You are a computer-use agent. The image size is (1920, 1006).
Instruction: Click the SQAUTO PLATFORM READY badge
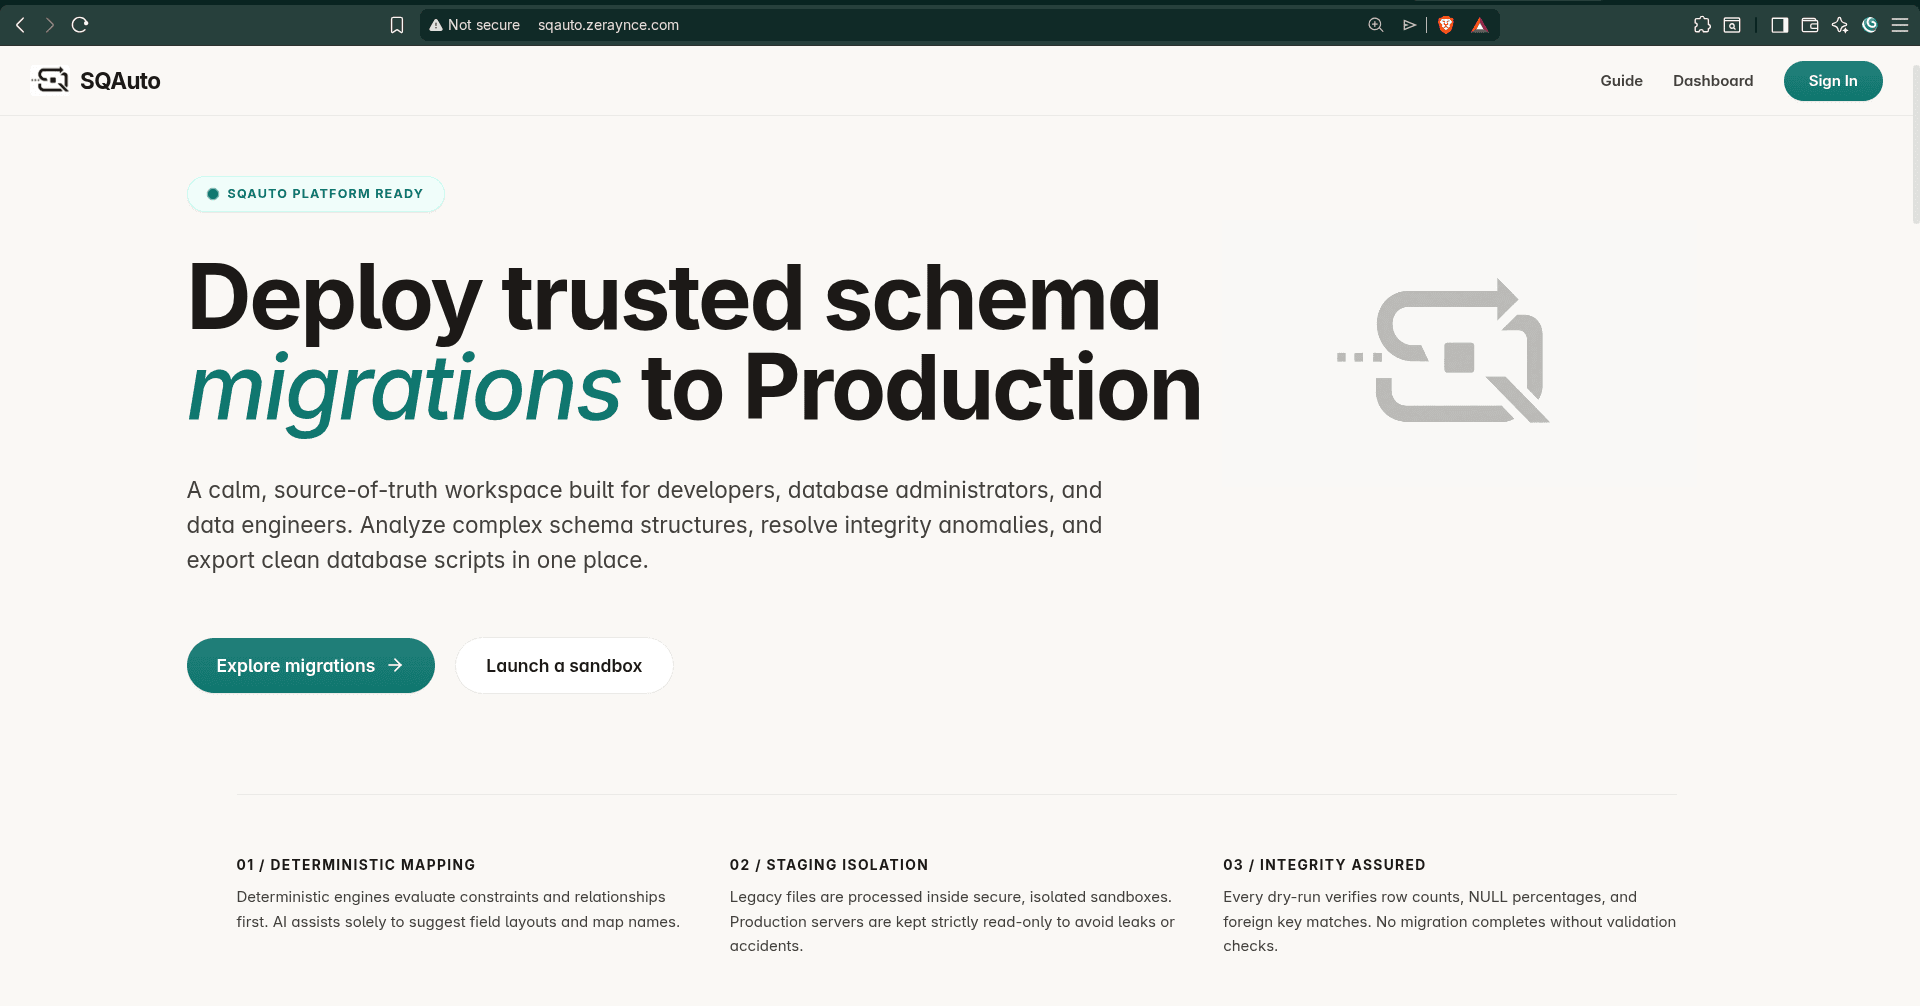click(316, 194)
